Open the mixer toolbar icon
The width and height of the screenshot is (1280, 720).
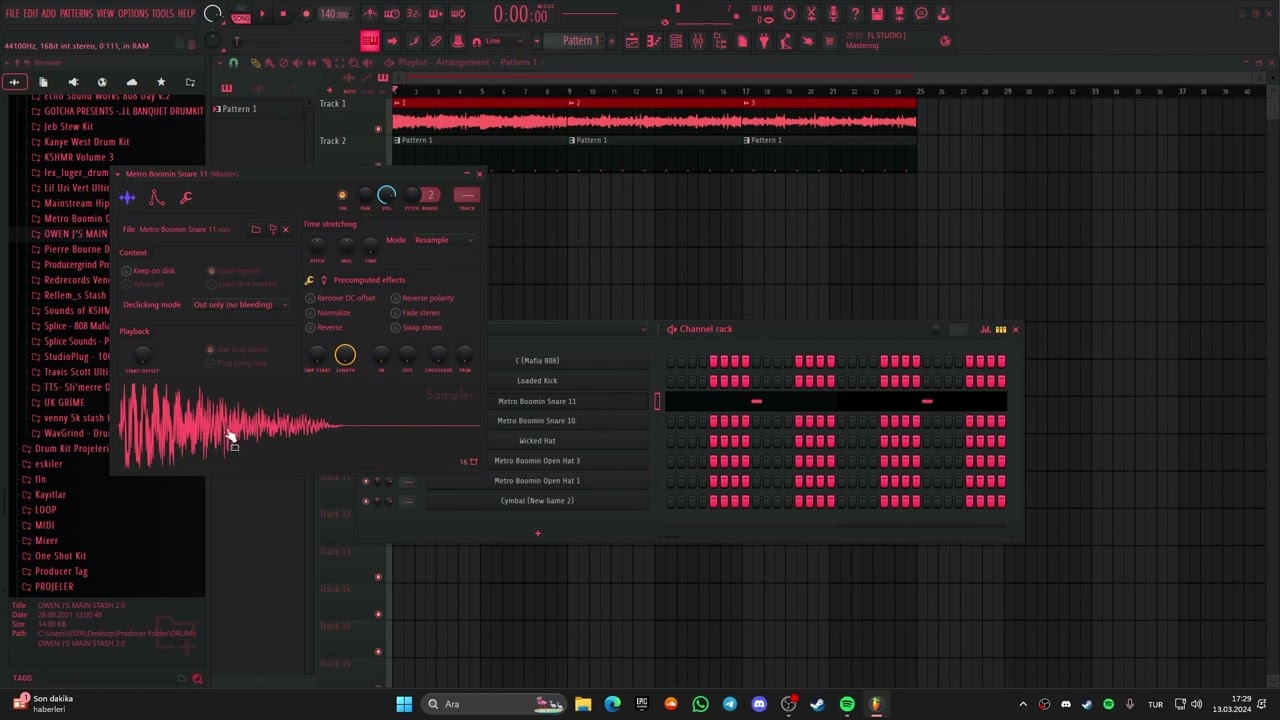tap(698, 41)
